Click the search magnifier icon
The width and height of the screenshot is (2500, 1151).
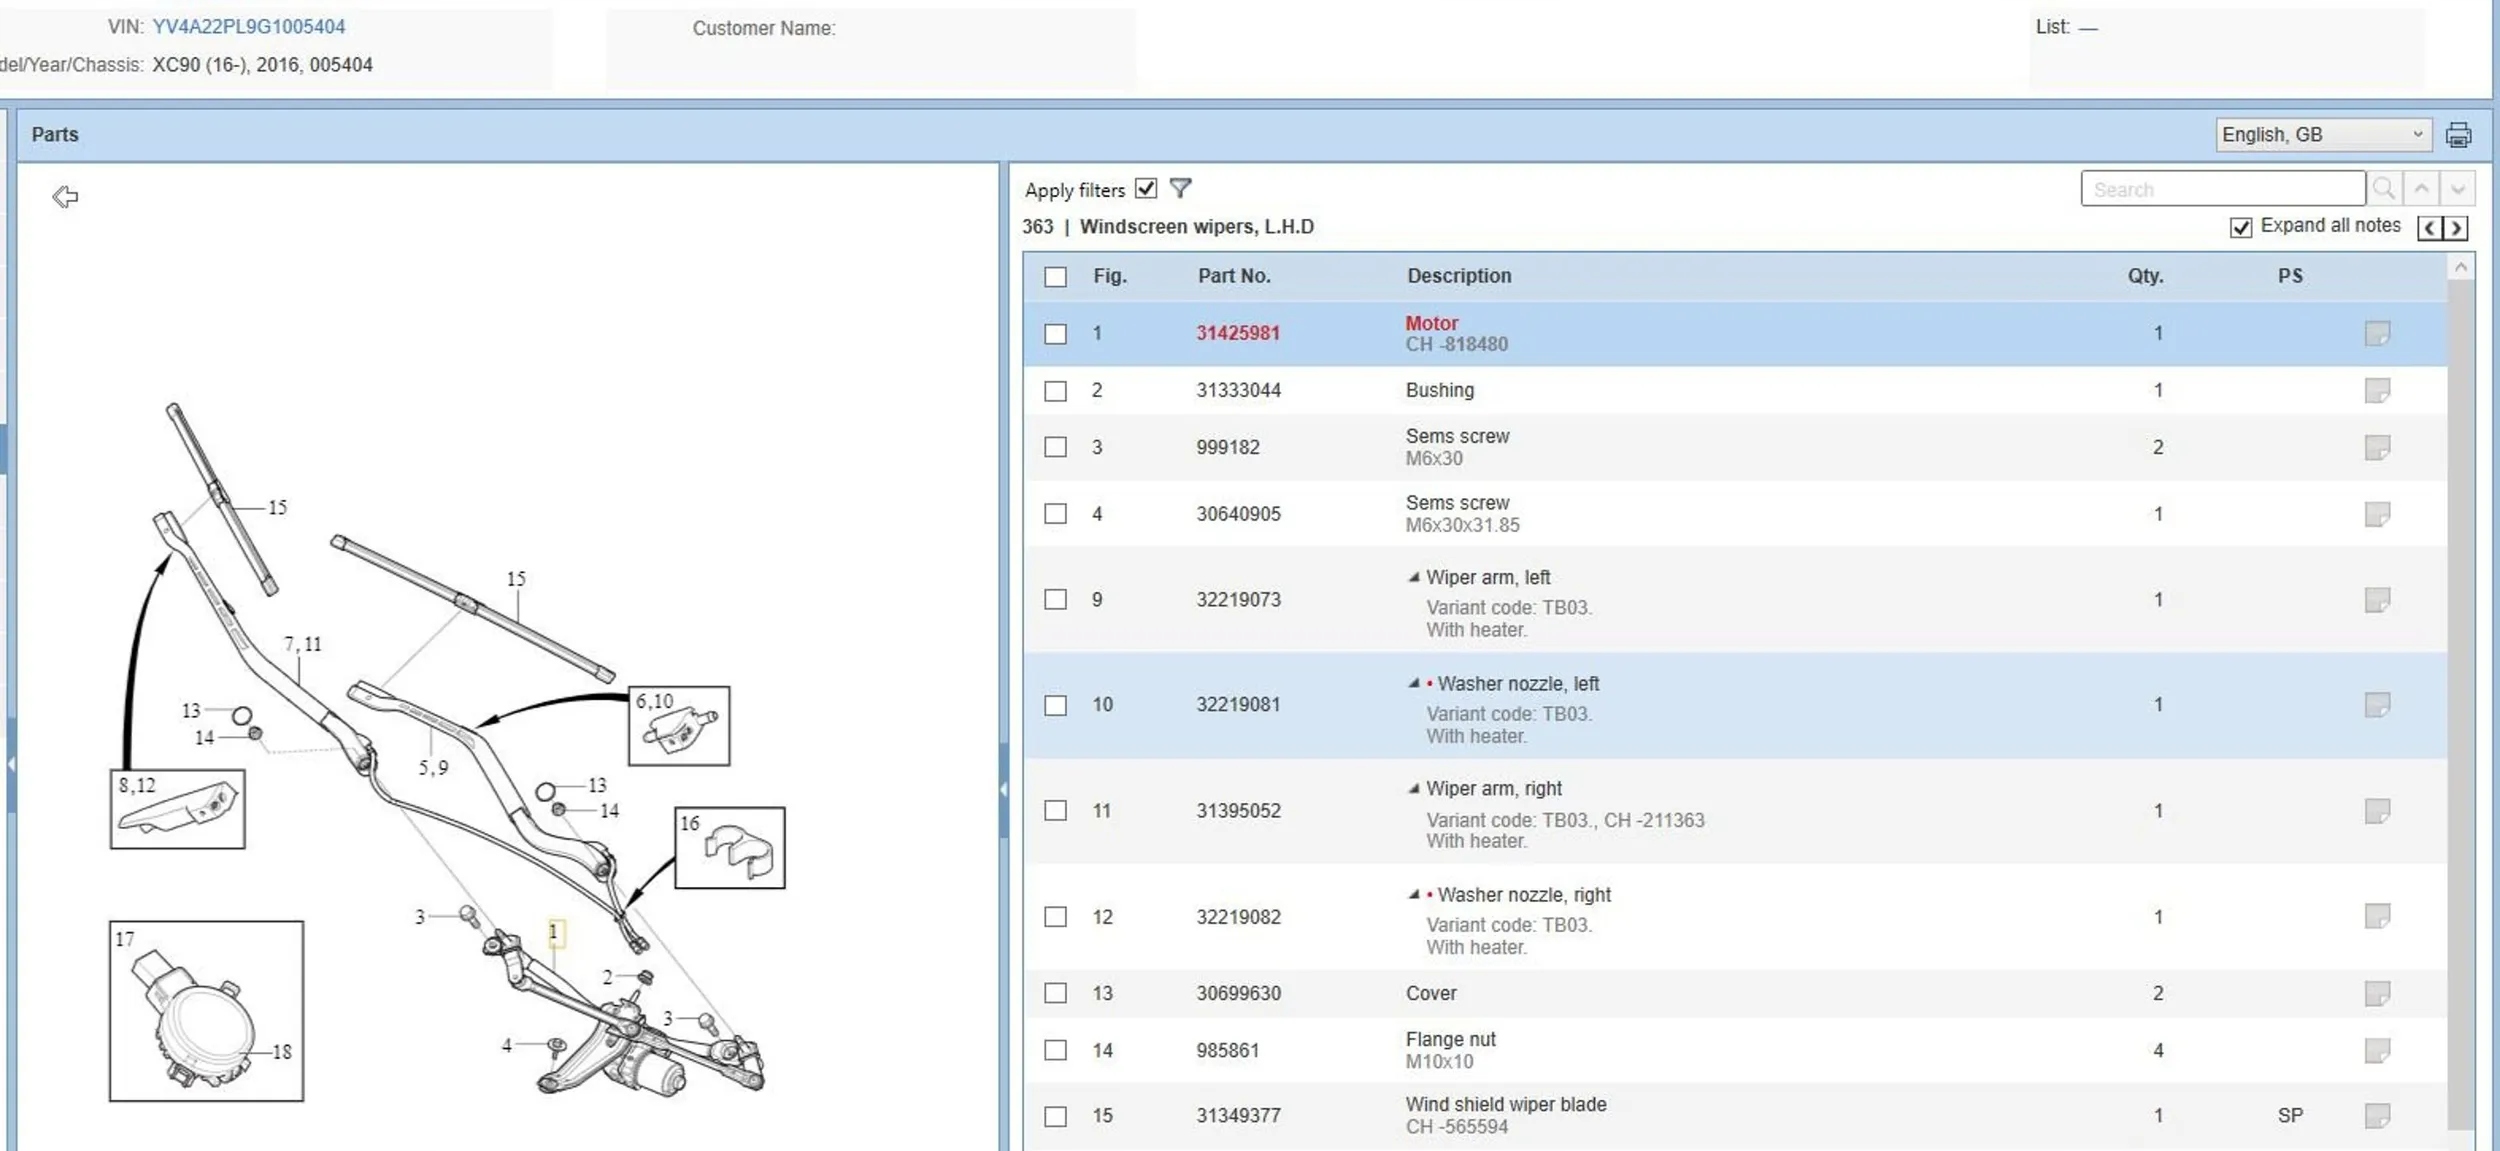pyautogui.click(x=2383, y=189)
